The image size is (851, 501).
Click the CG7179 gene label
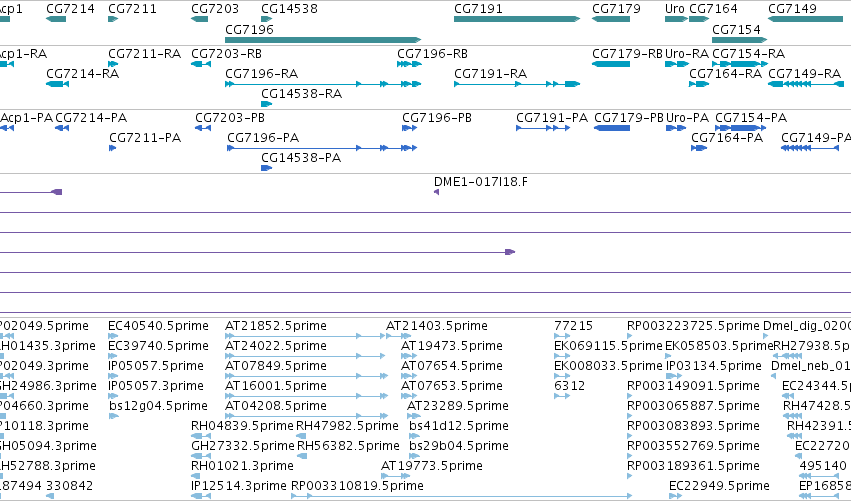click(616, 9)
